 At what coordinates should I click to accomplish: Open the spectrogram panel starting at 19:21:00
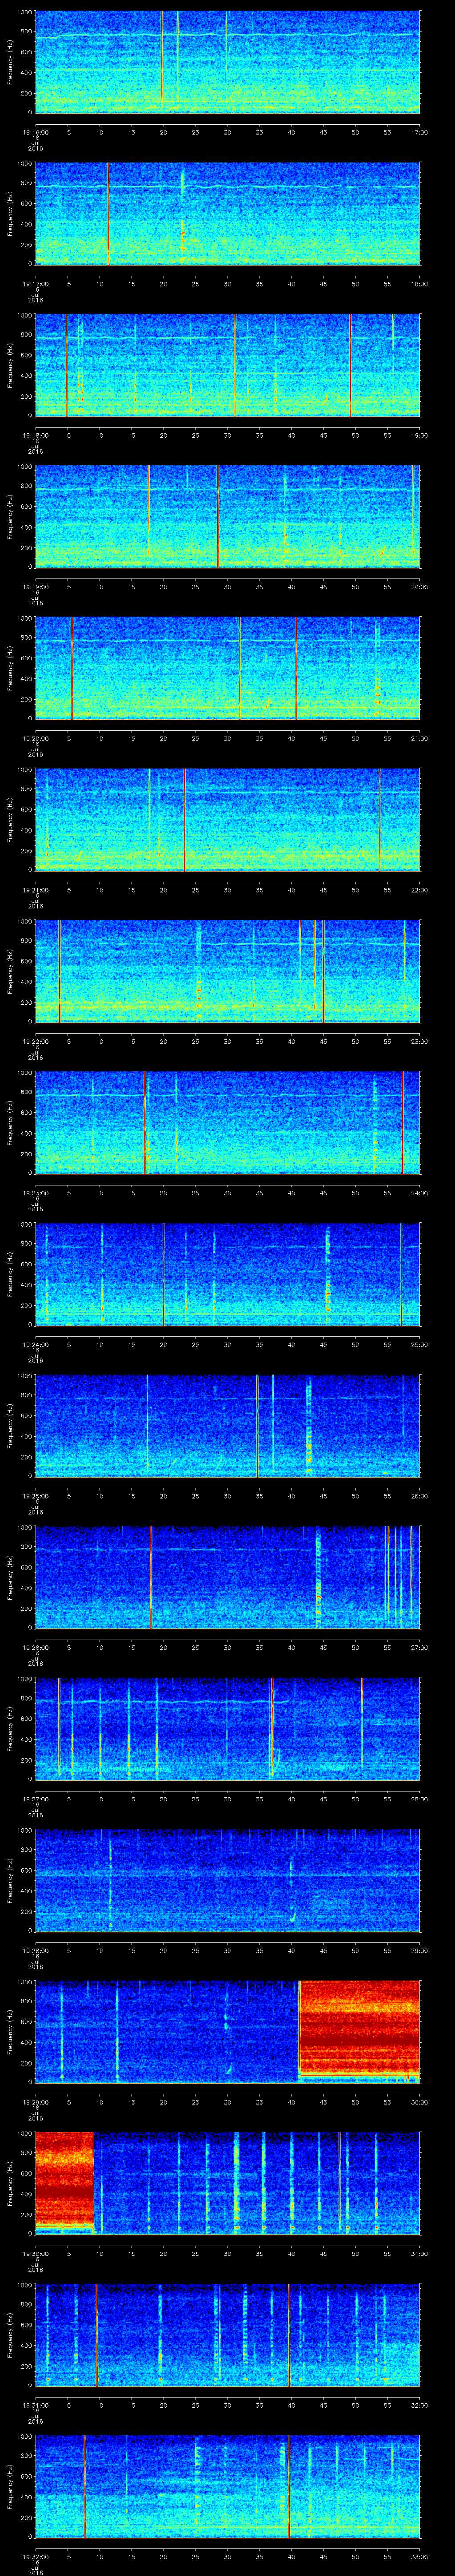click(228, 820)
